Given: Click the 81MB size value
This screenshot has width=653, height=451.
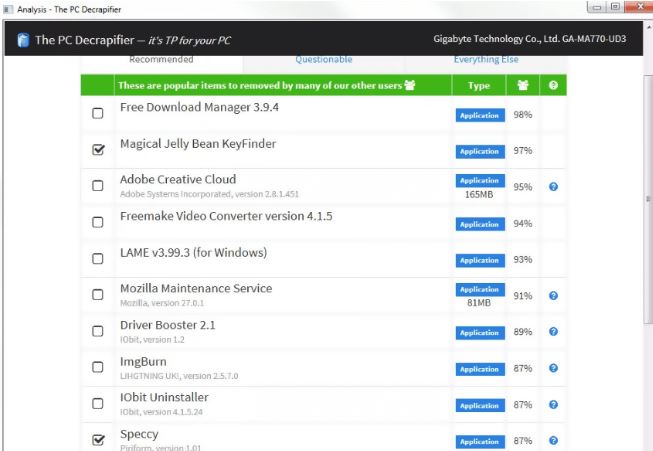Looking at the screenshot, I should pos(479,303).
